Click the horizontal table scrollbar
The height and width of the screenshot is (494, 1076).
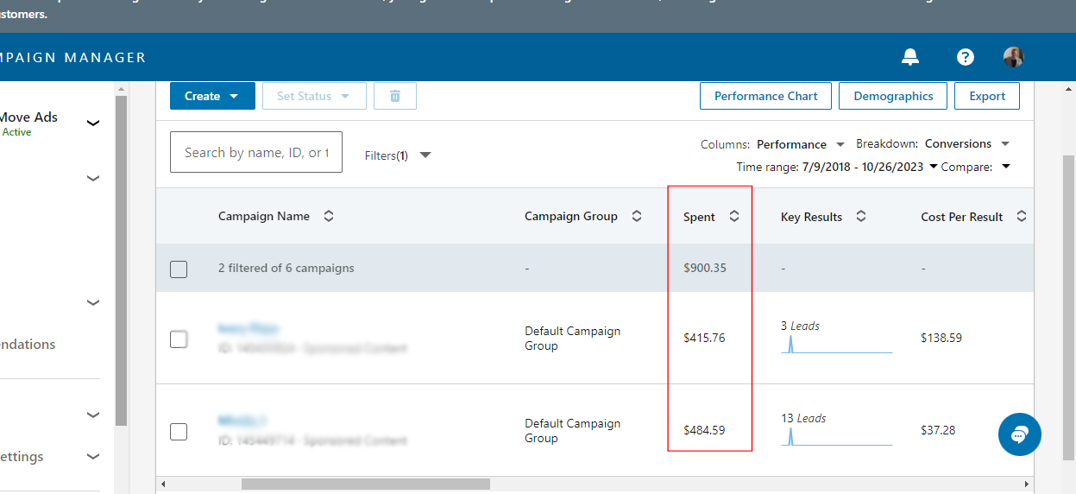[365, 484]
